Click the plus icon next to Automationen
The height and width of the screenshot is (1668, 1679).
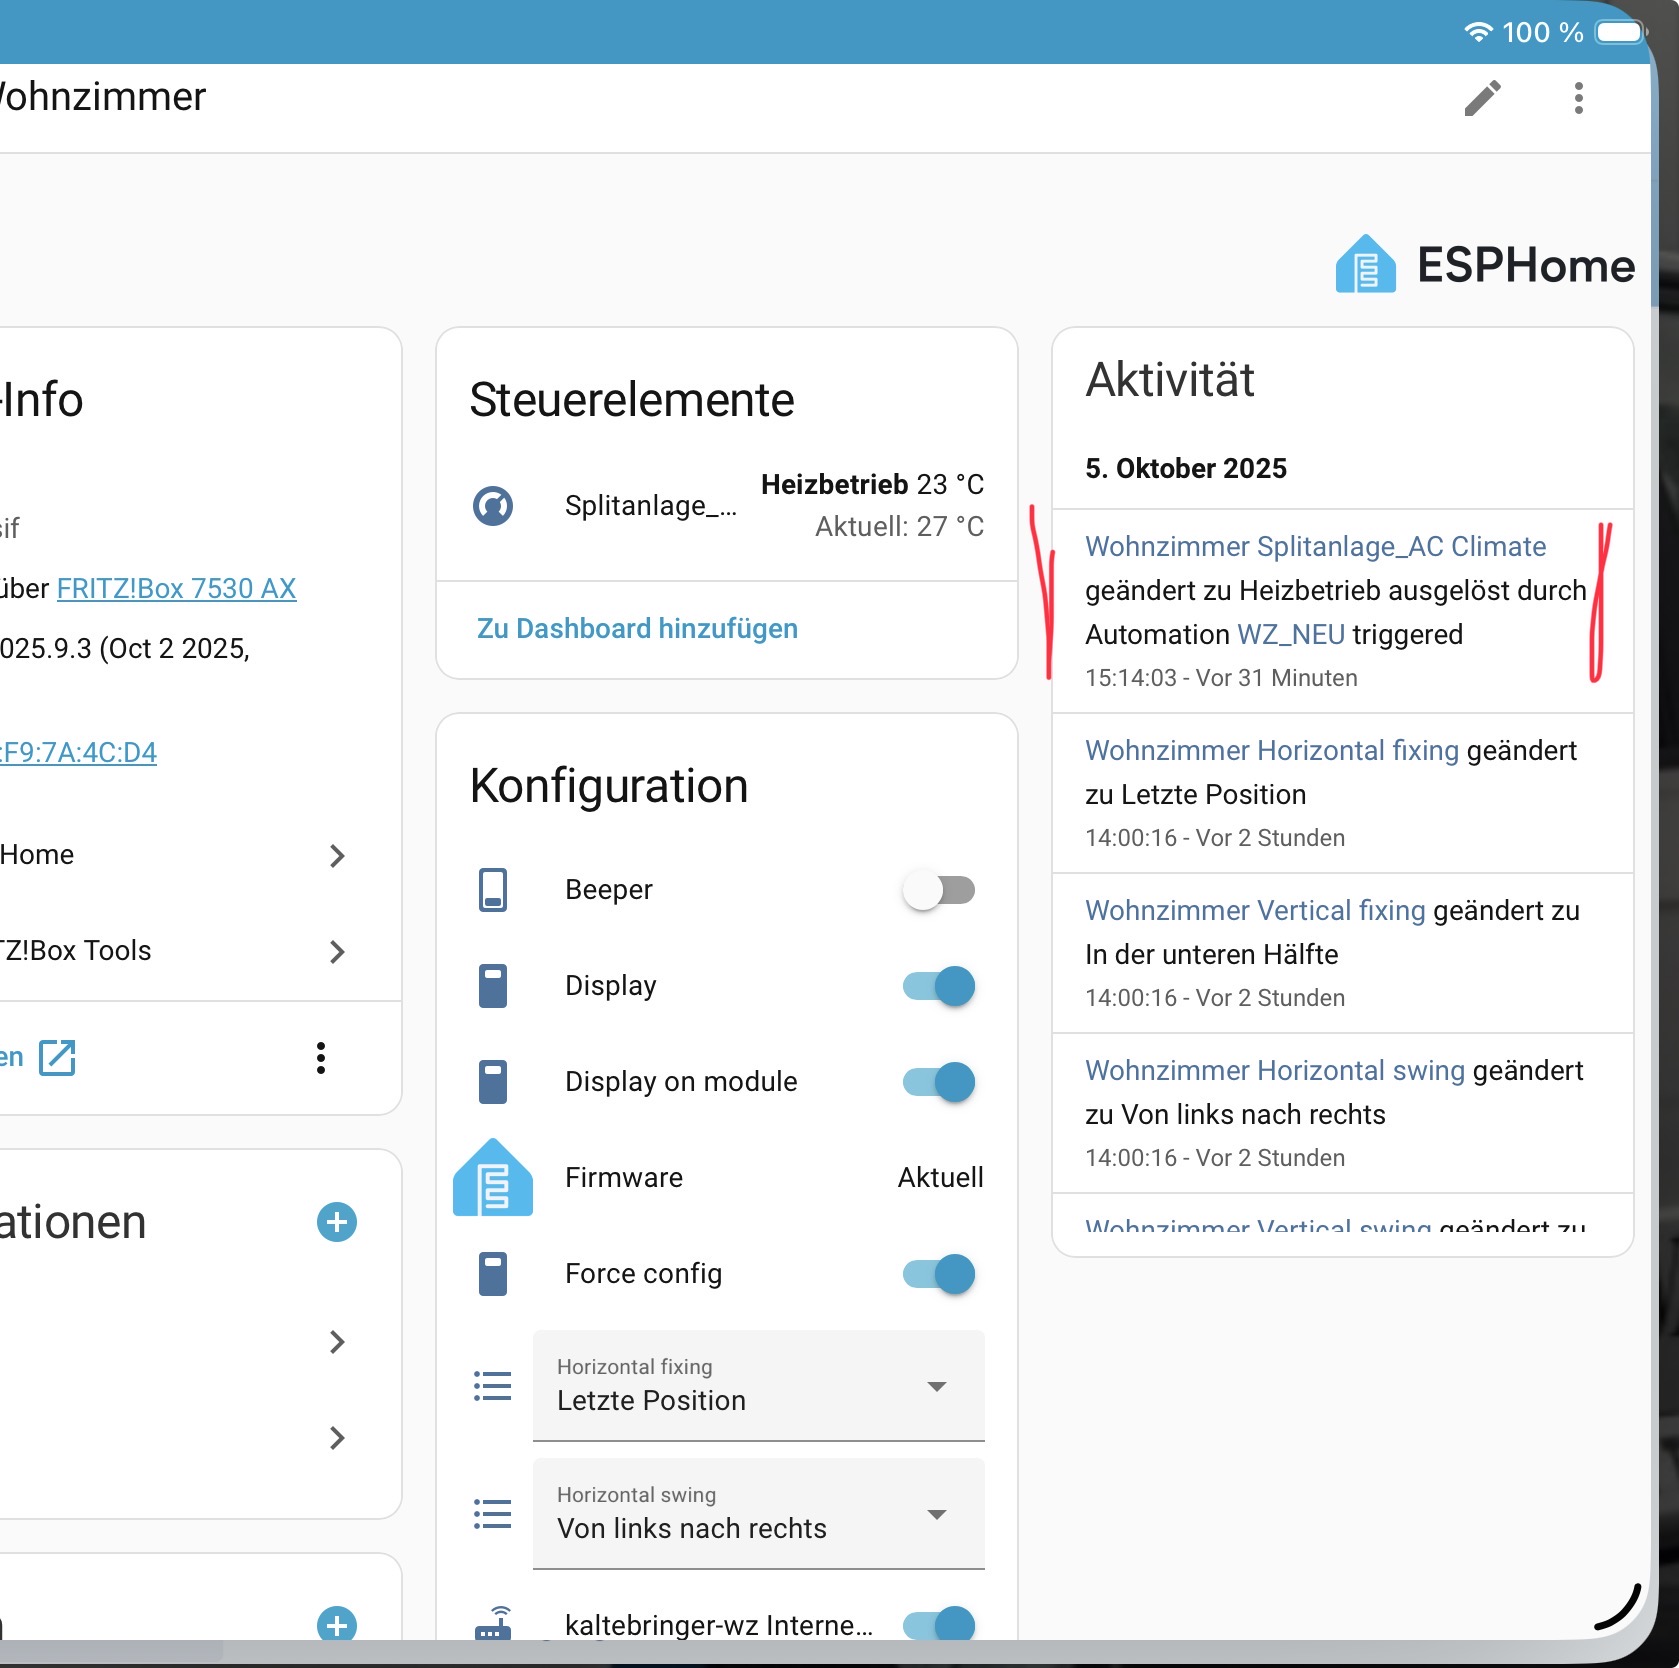click(x=337, y=1222)
